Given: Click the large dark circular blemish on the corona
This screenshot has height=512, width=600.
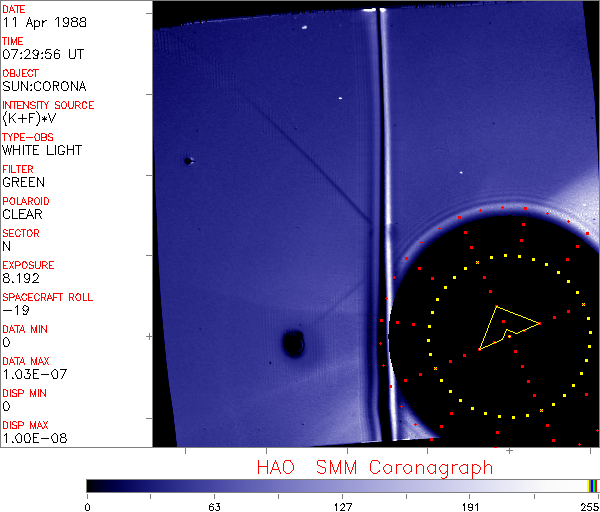Looking at the screenshot, I should click(293, 344).
